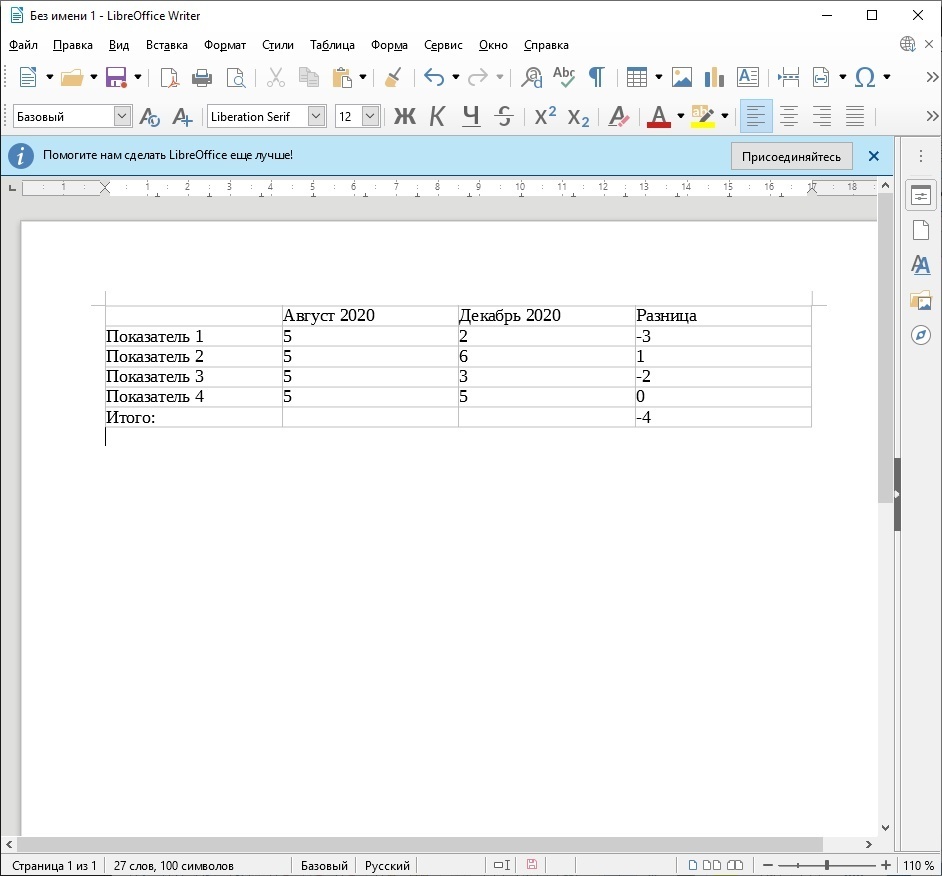Click the Insert Image icon
The image size is (942, 876).
[682, 77]
